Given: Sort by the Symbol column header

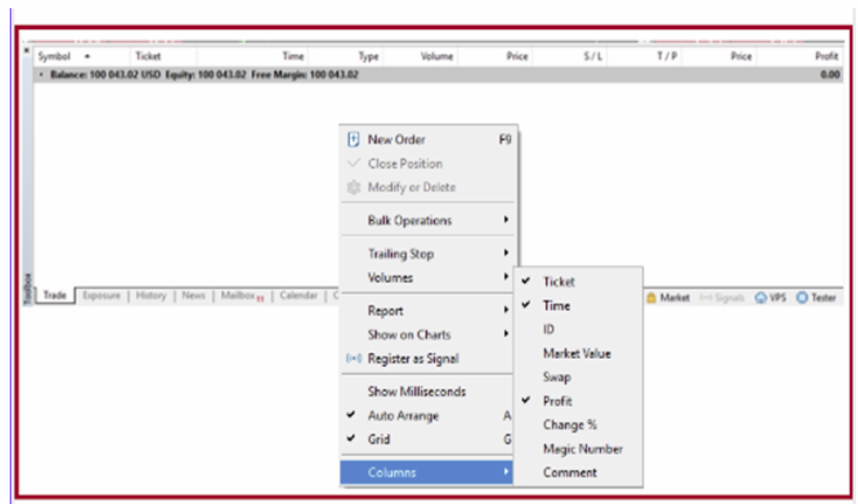Looking at the screenshot, I should tap(54, 57).
